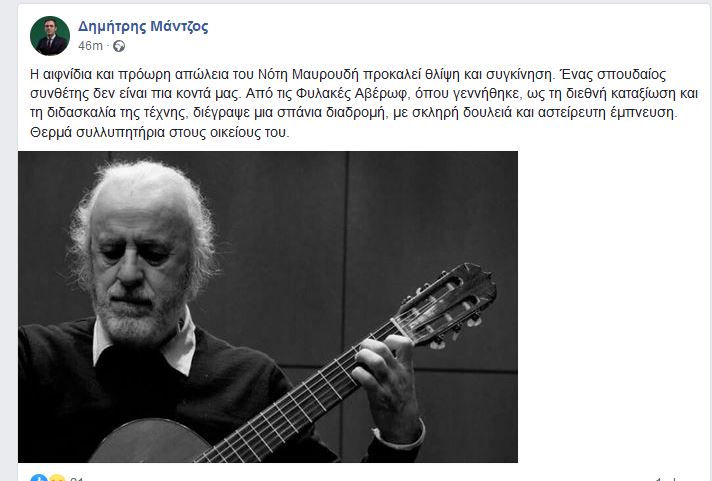Click the bearded man's face in photo
Viewport: 712px width, 481px height.
point(136,273)
